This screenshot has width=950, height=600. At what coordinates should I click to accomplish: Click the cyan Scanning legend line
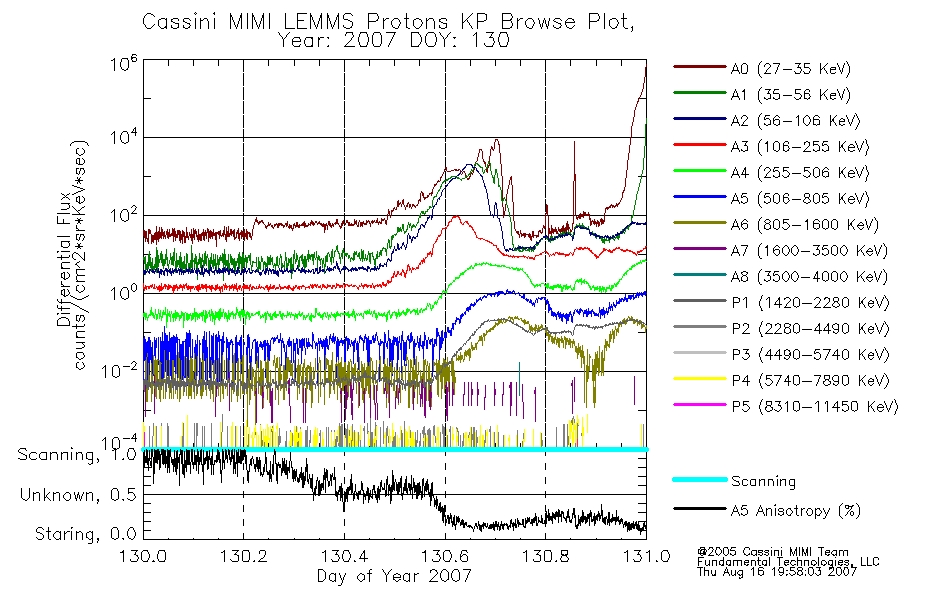pyautogui.click(x=699, y=479)
